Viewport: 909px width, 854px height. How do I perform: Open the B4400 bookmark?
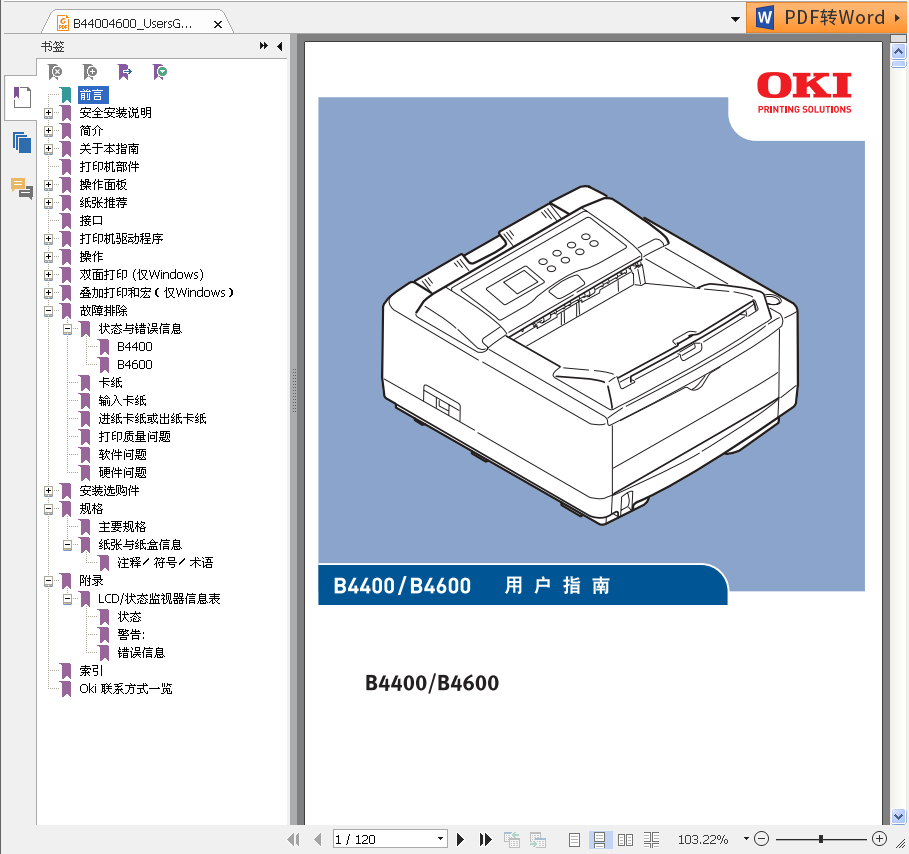pyautogui.click(x=134, y=347)
